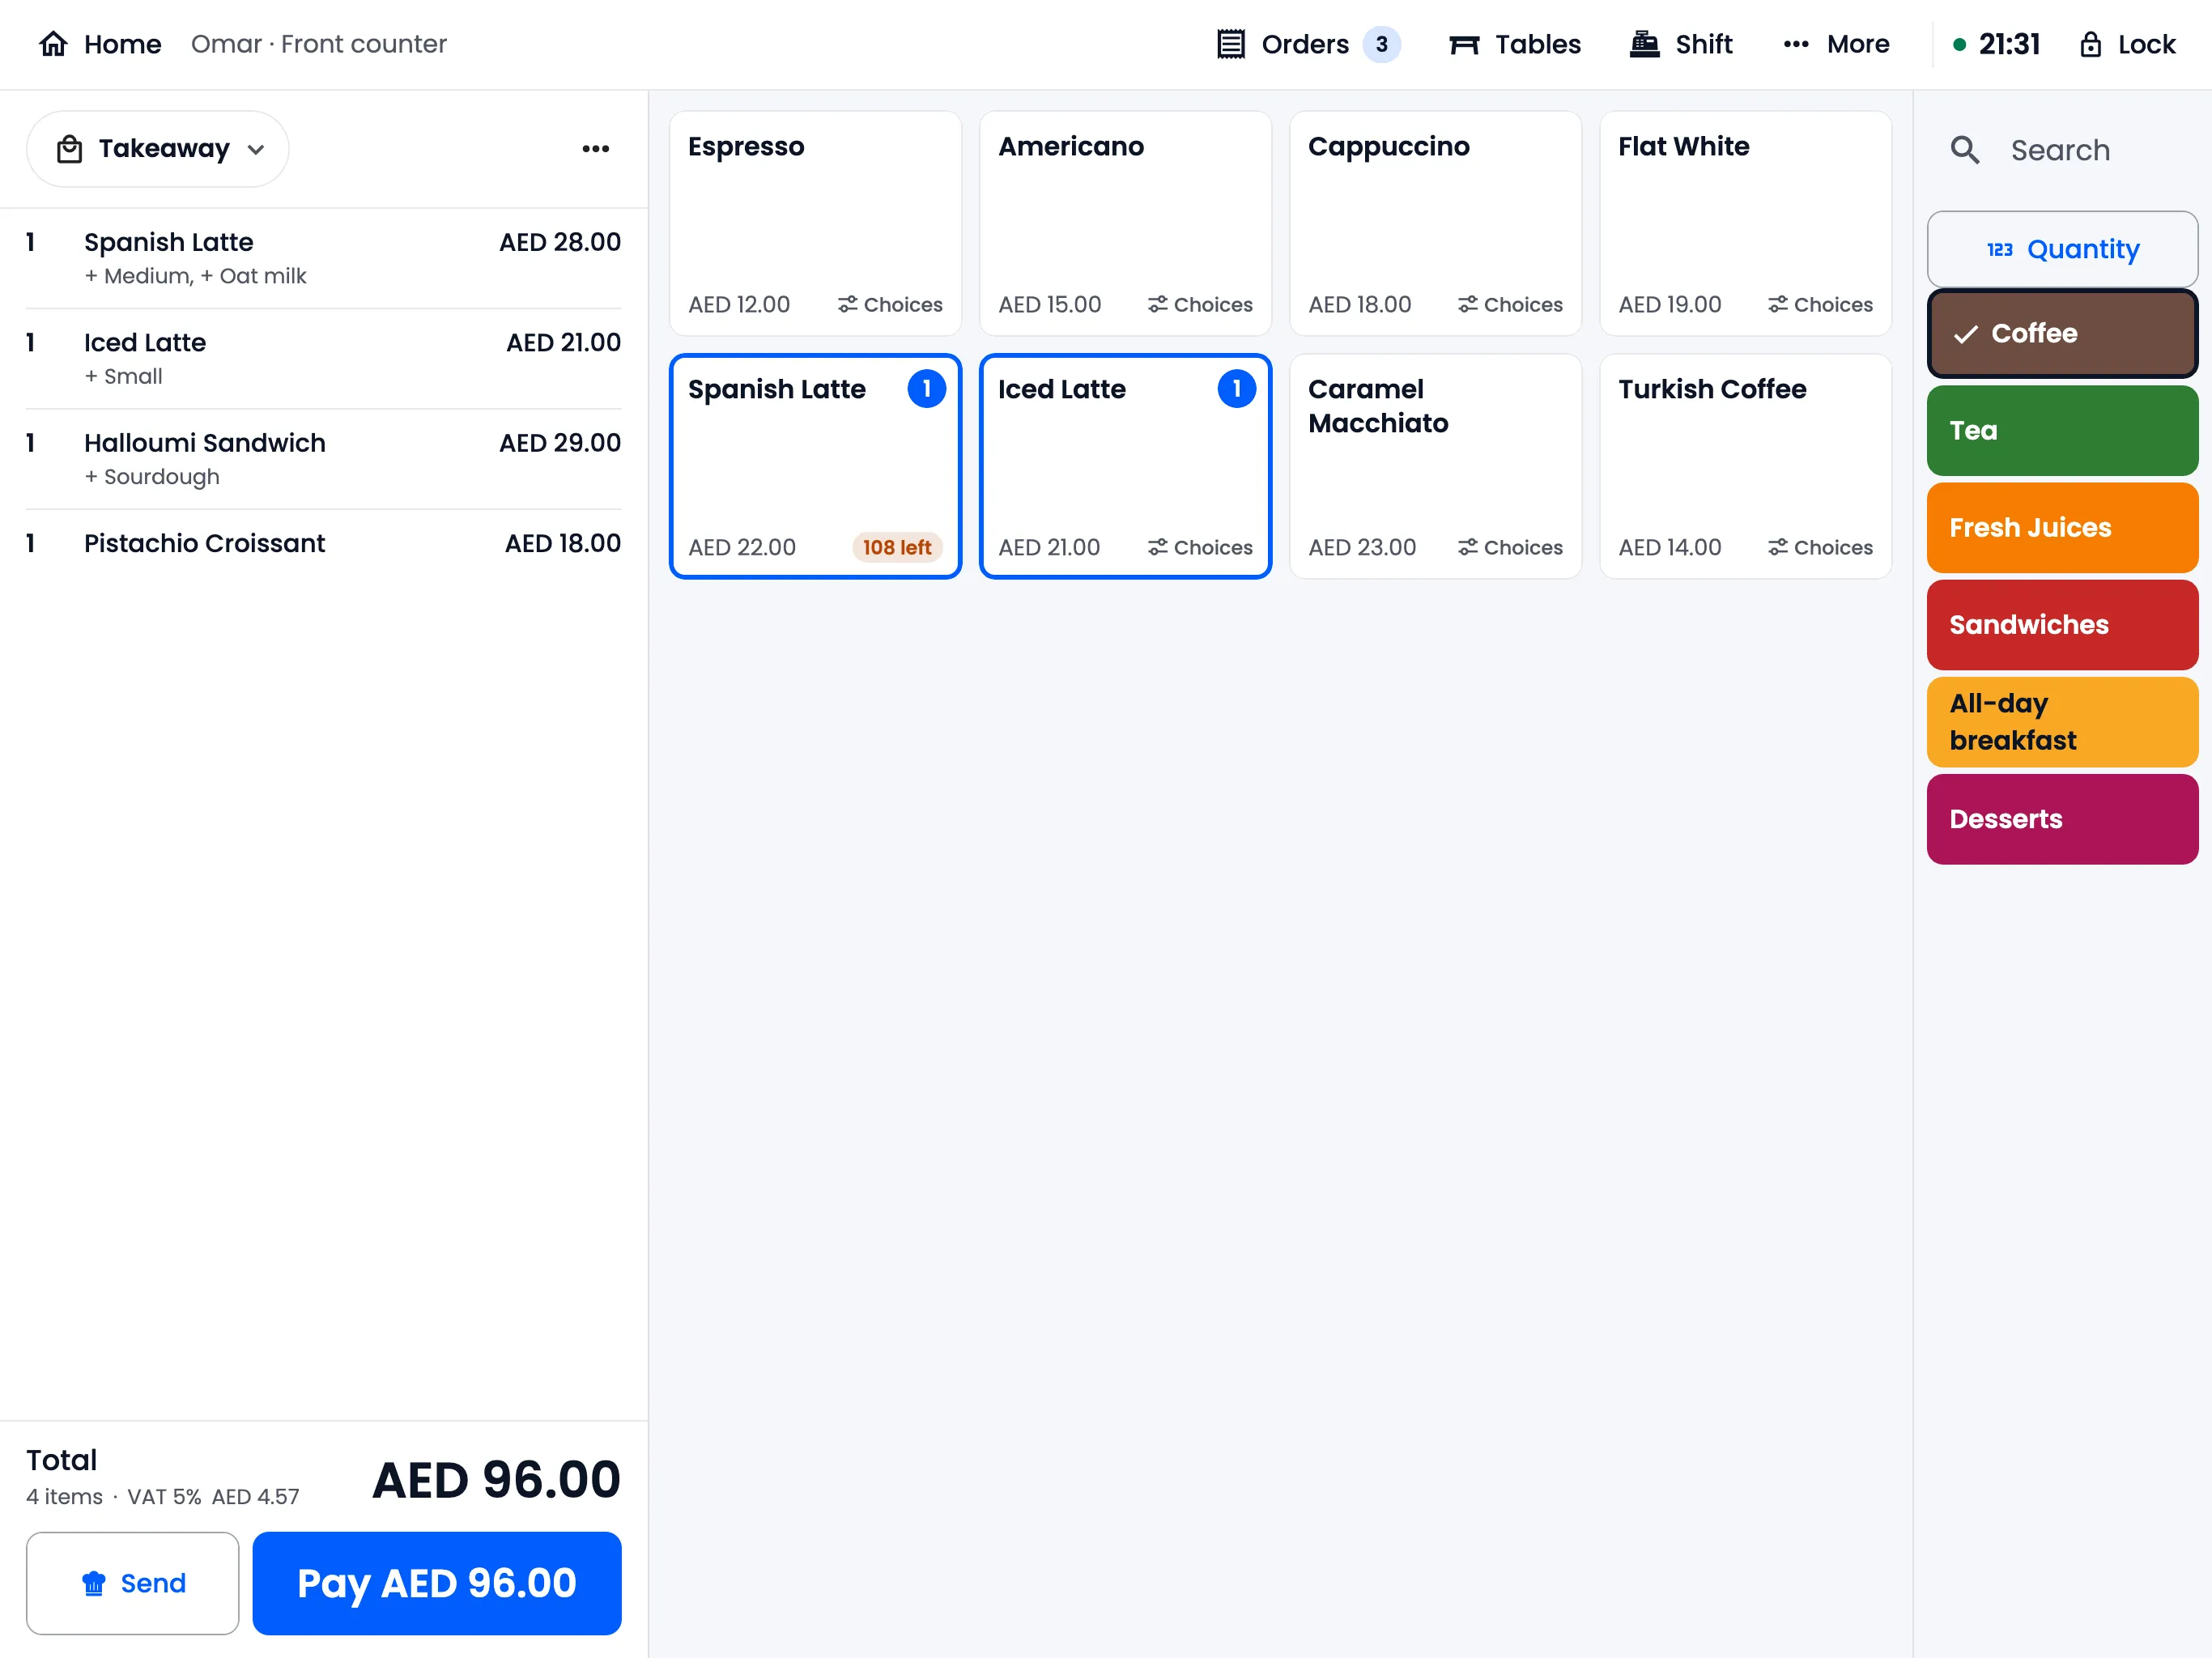The width and height of the screenshot is (2212, 1658).
Task: Lock the terminal
Action: [2127, 44]
